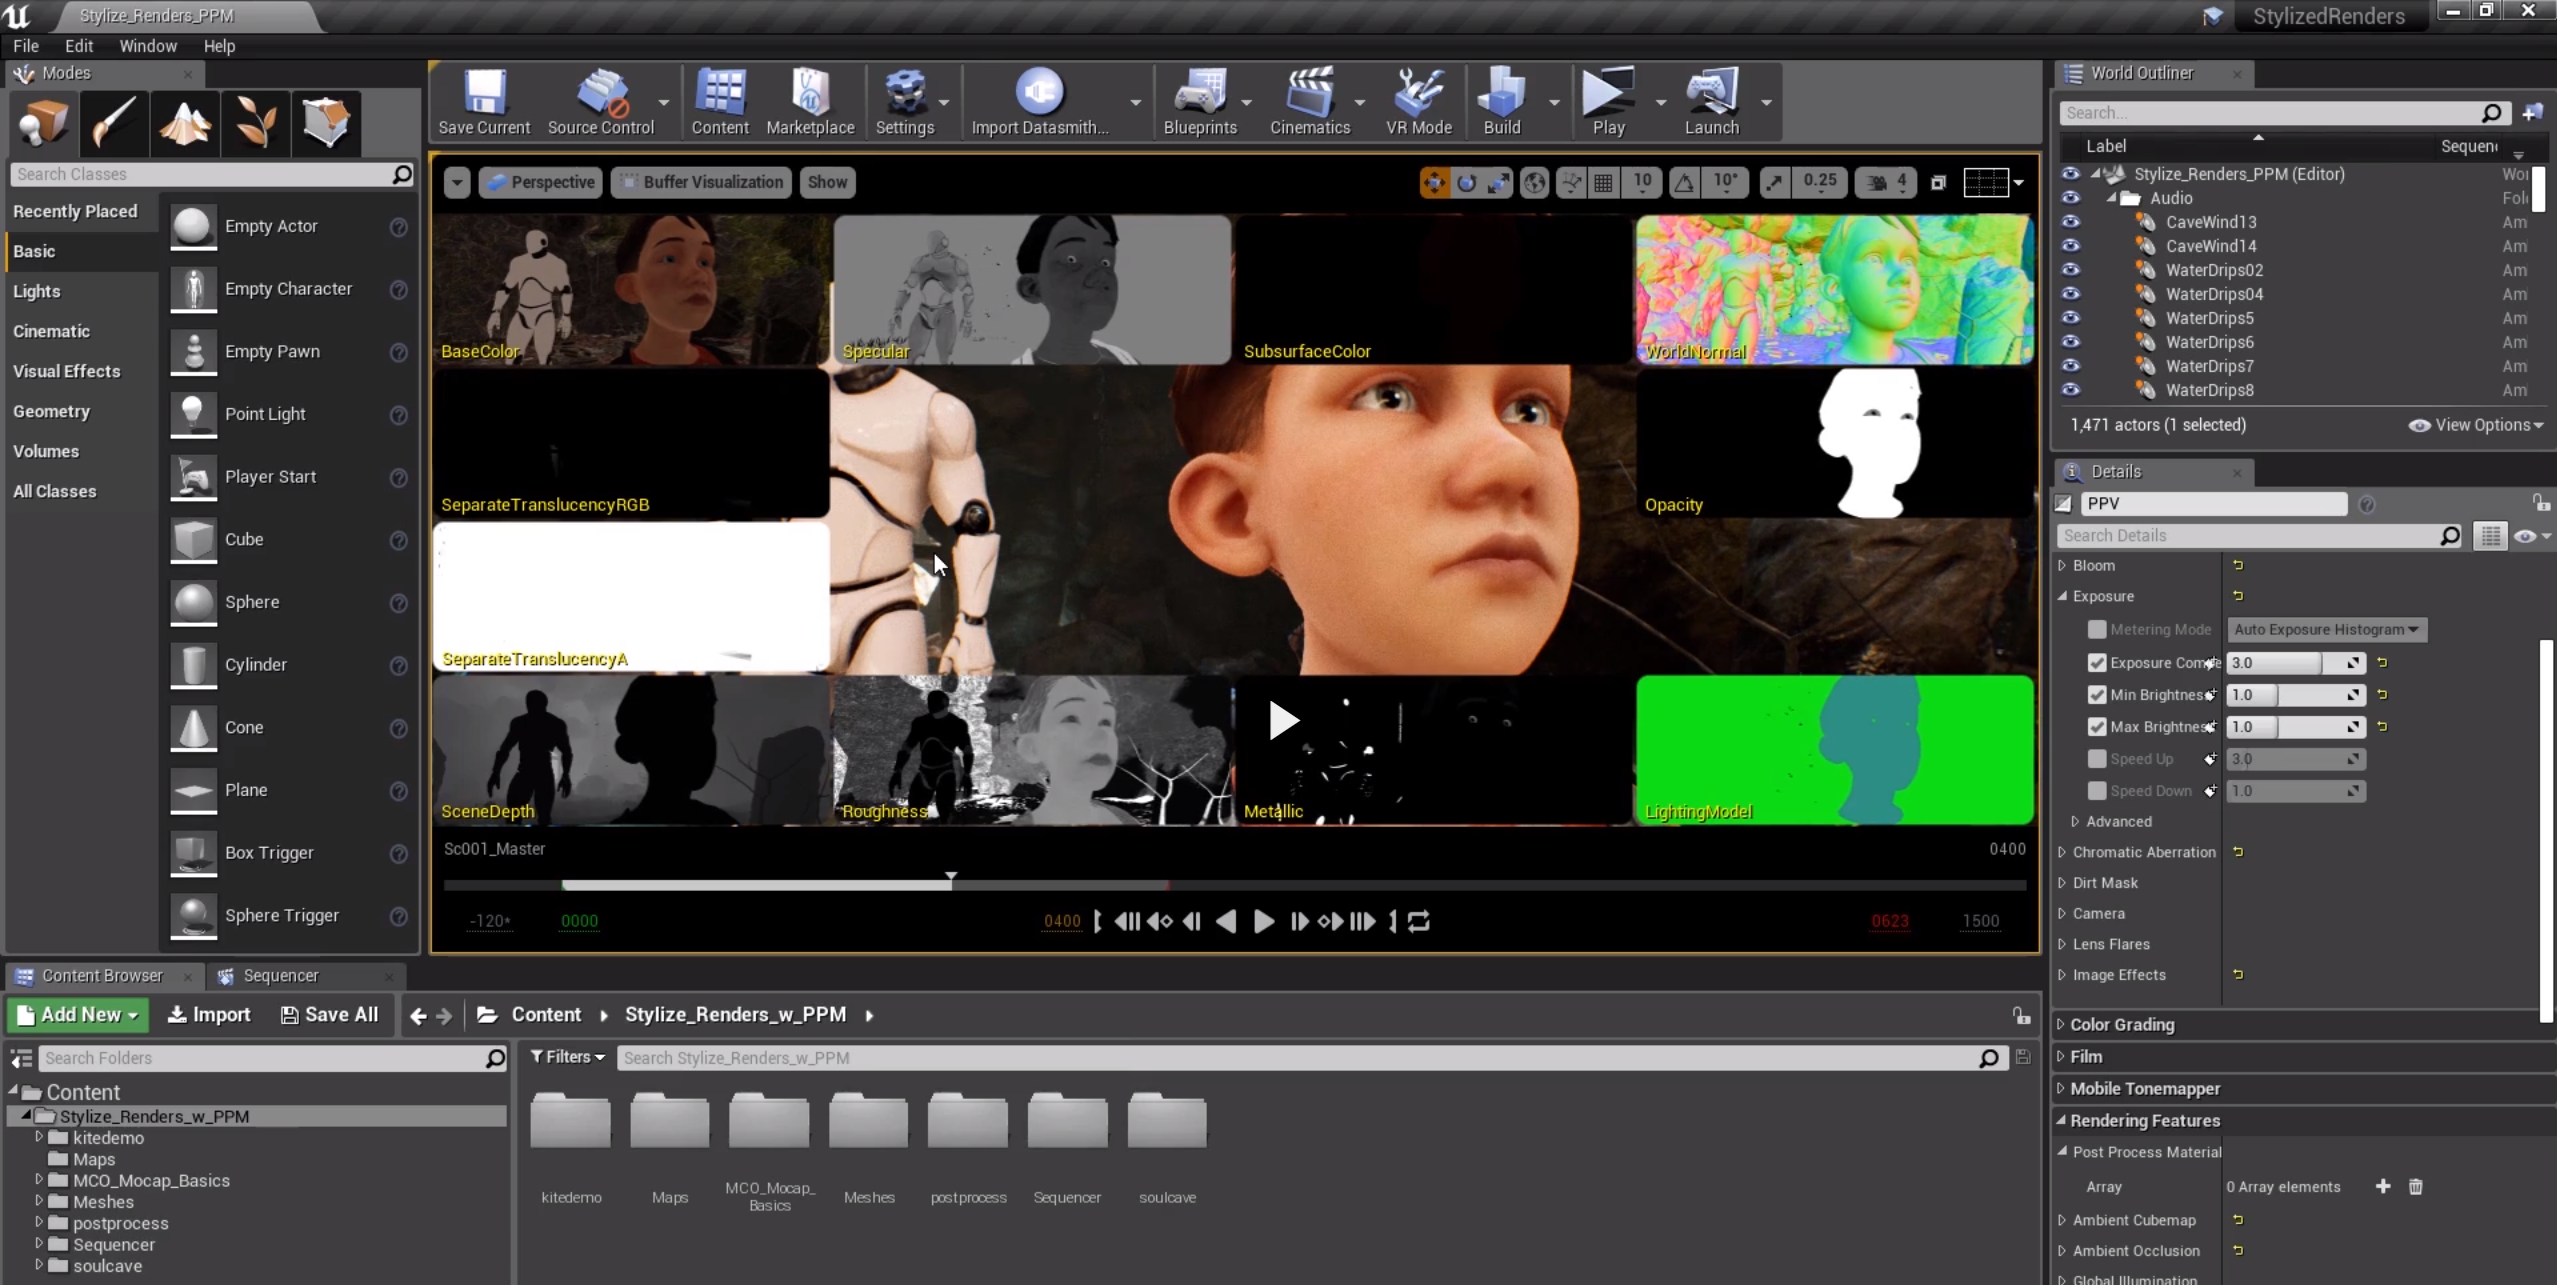Select the Foliage mode icon

coord(256,123)
